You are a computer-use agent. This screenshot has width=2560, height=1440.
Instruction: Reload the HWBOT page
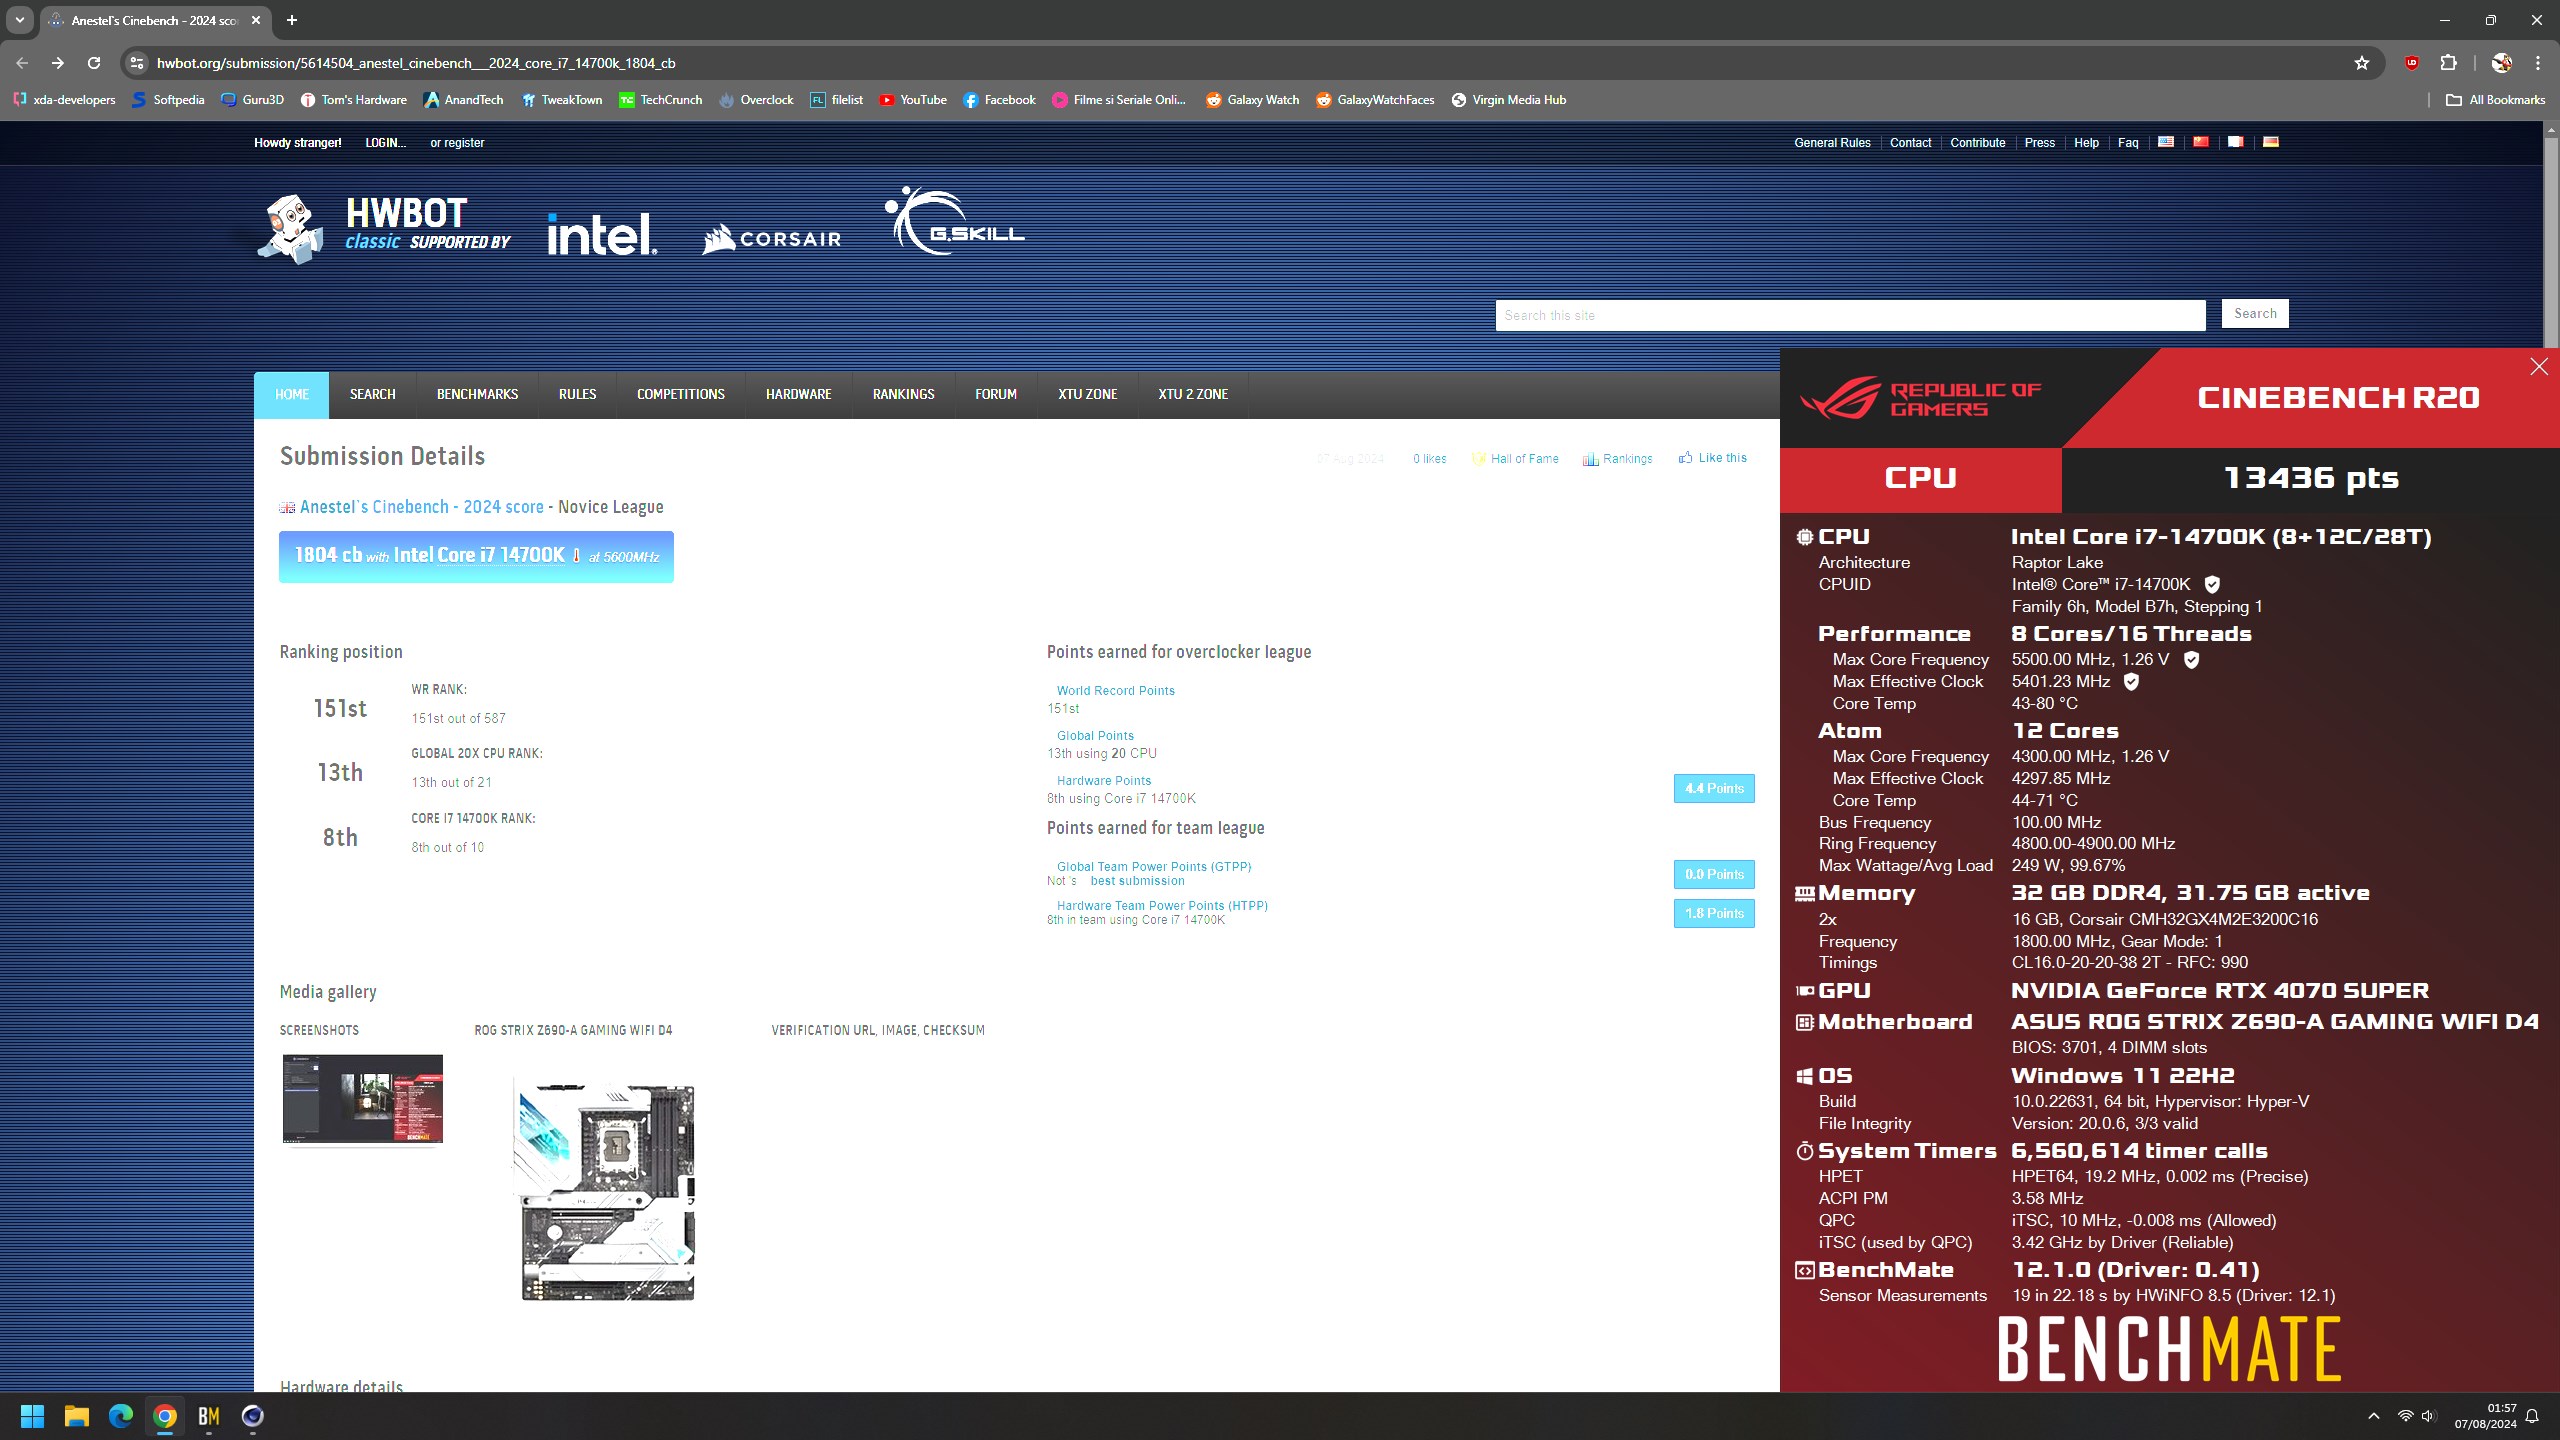click(x=94, y=63)
